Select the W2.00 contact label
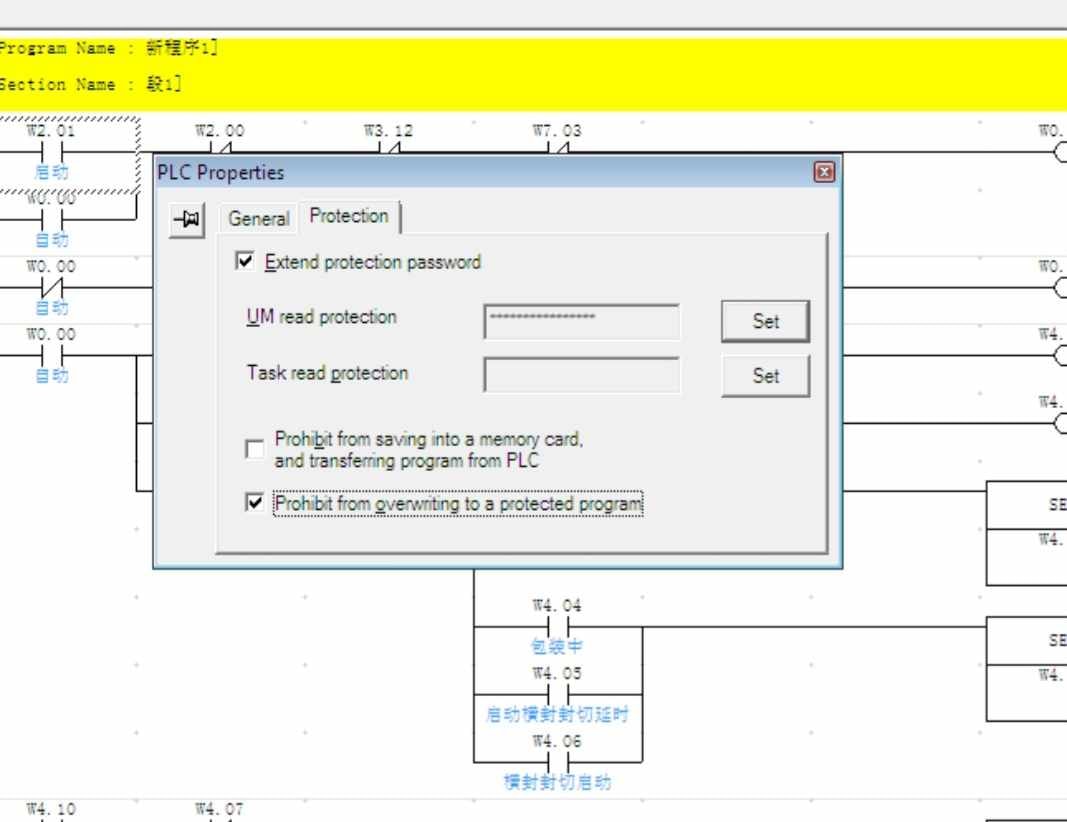 (x=220, y=130)
